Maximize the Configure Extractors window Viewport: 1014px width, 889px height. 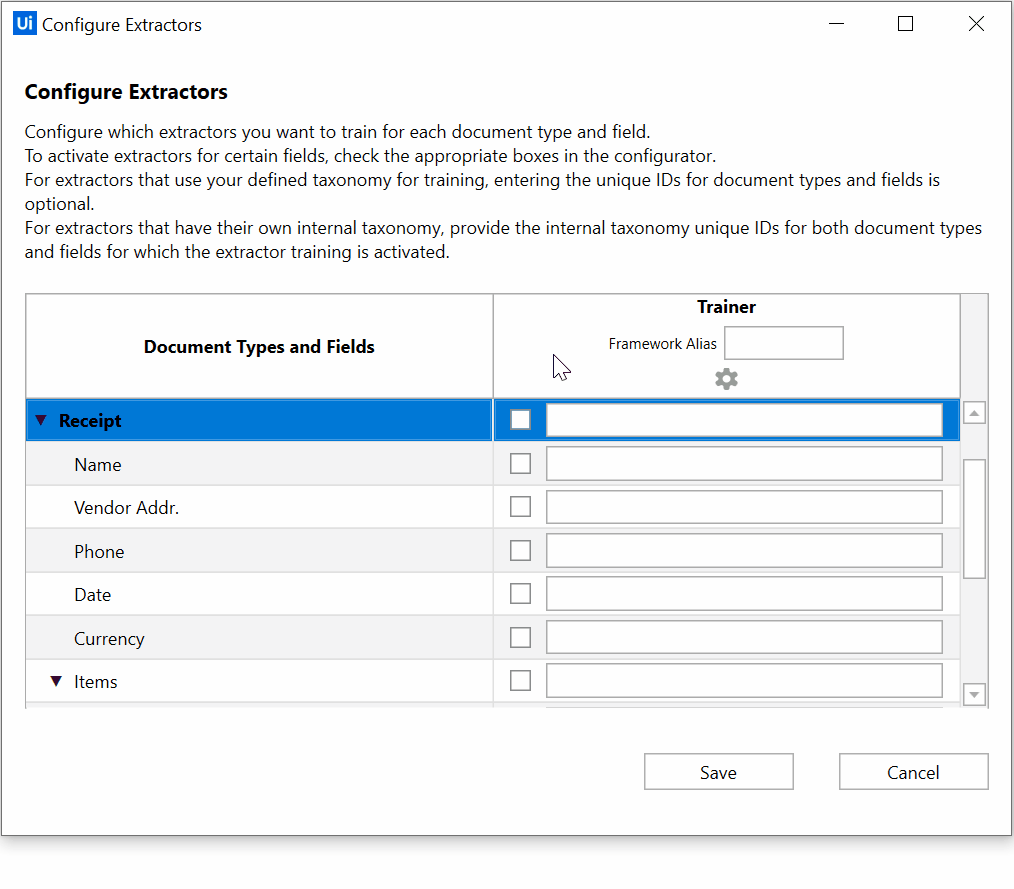[905, 24]
